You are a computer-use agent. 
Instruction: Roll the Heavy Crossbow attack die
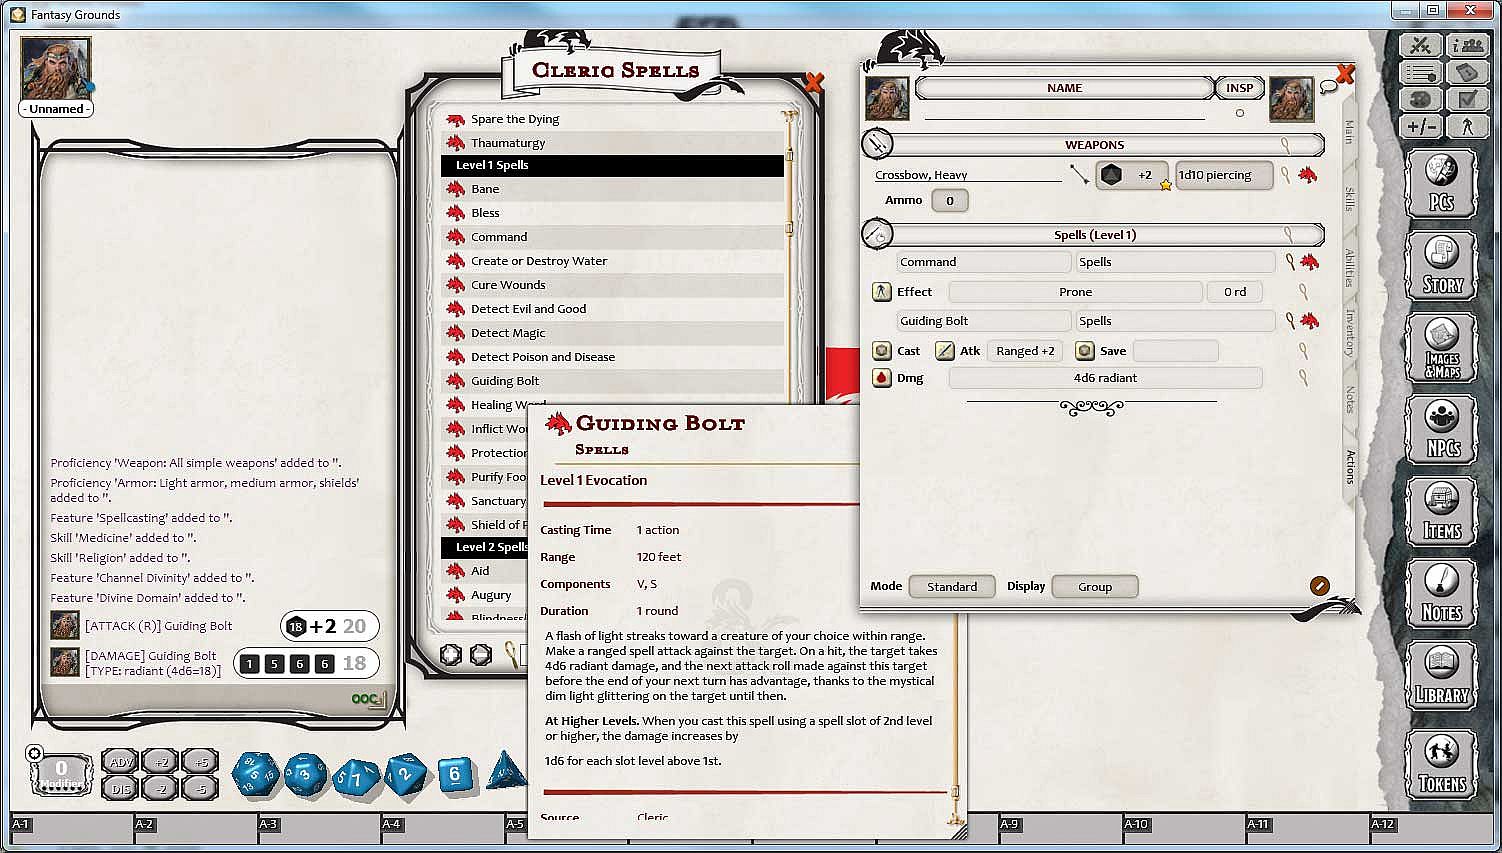pyautogui.click(x=1111, y=175)
